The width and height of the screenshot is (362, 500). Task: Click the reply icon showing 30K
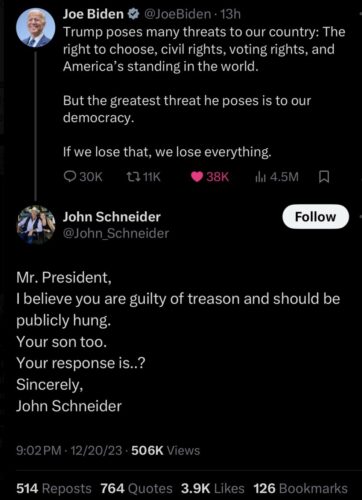coord(70,177)
